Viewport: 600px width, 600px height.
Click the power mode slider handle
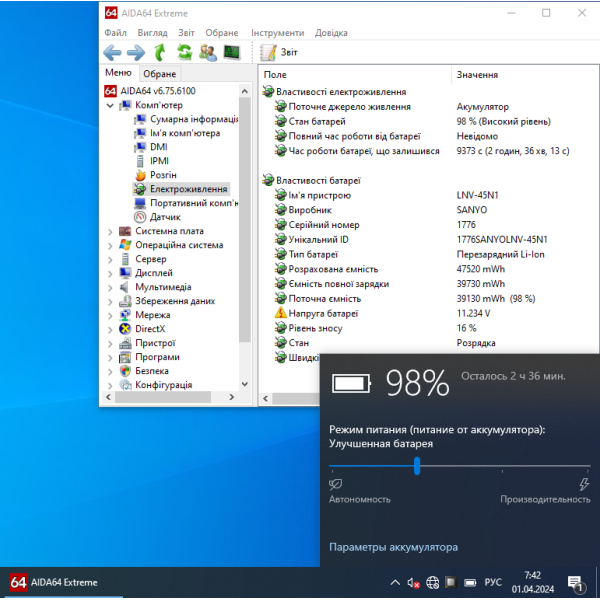[x=417, y=466]
